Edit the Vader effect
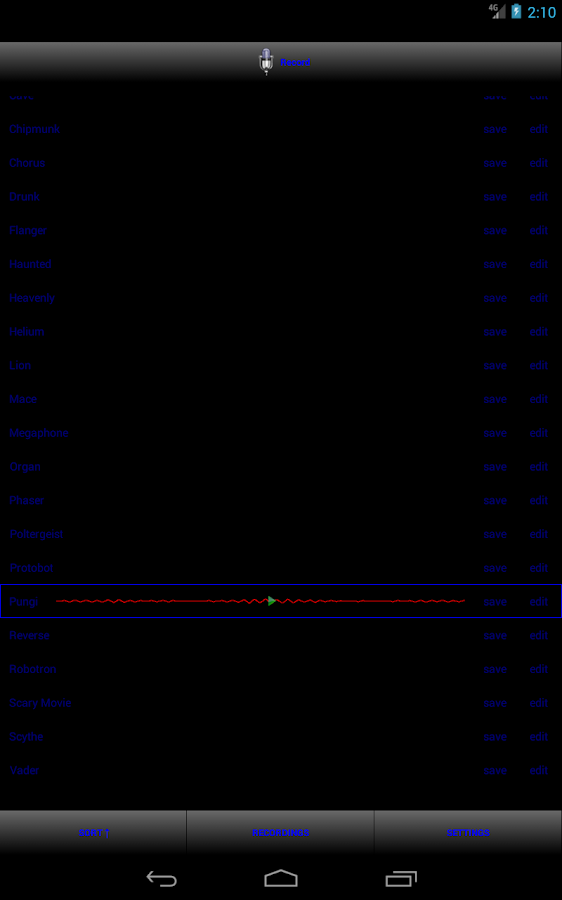The image size is (562, 900). point(538,770)
